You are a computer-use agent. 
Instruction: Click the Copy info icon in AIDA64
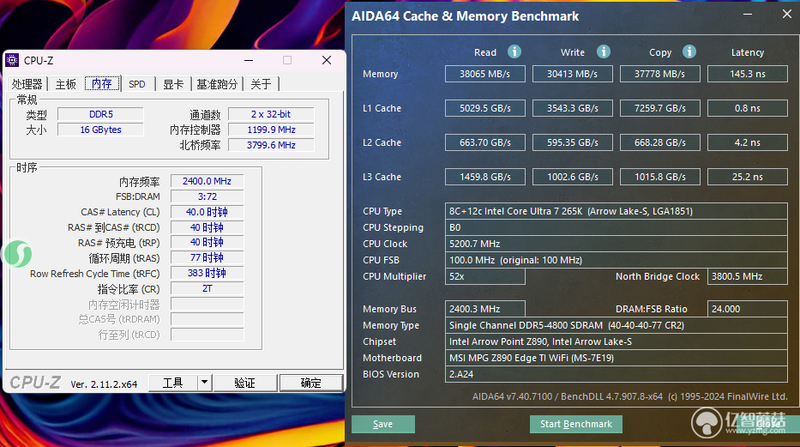(x=689, y=52)
